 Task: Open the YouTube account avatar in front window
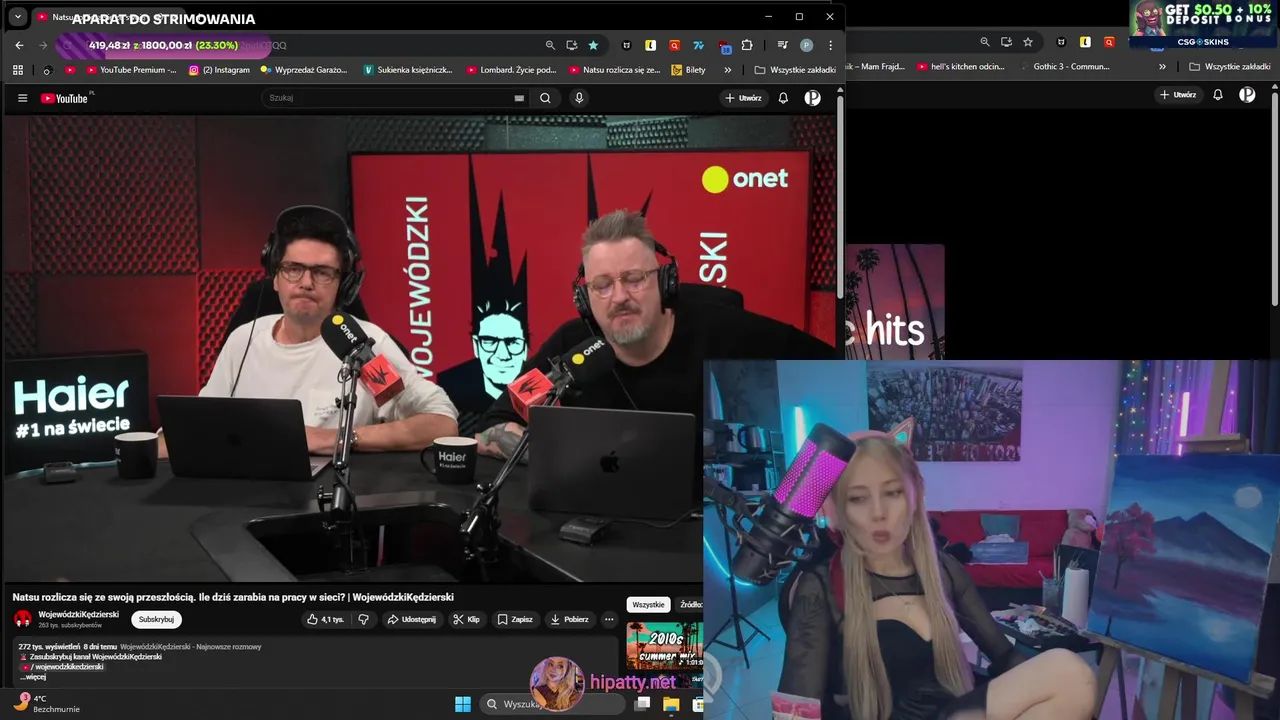coord(813,98)
